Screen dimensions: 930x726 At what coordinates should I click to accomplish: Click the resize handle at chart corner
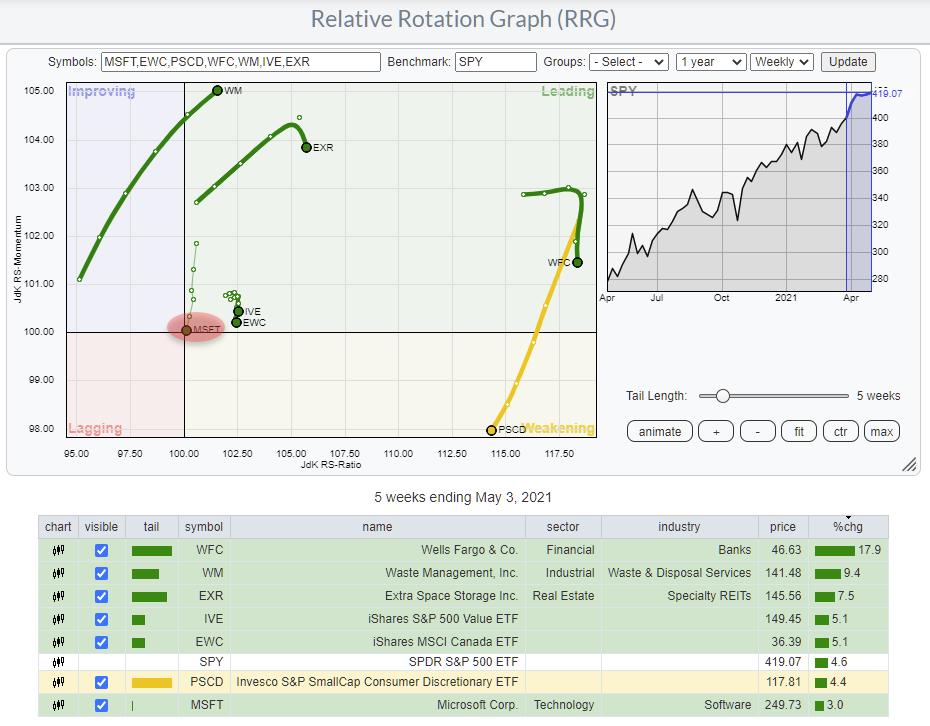click(x=909, y=465)
